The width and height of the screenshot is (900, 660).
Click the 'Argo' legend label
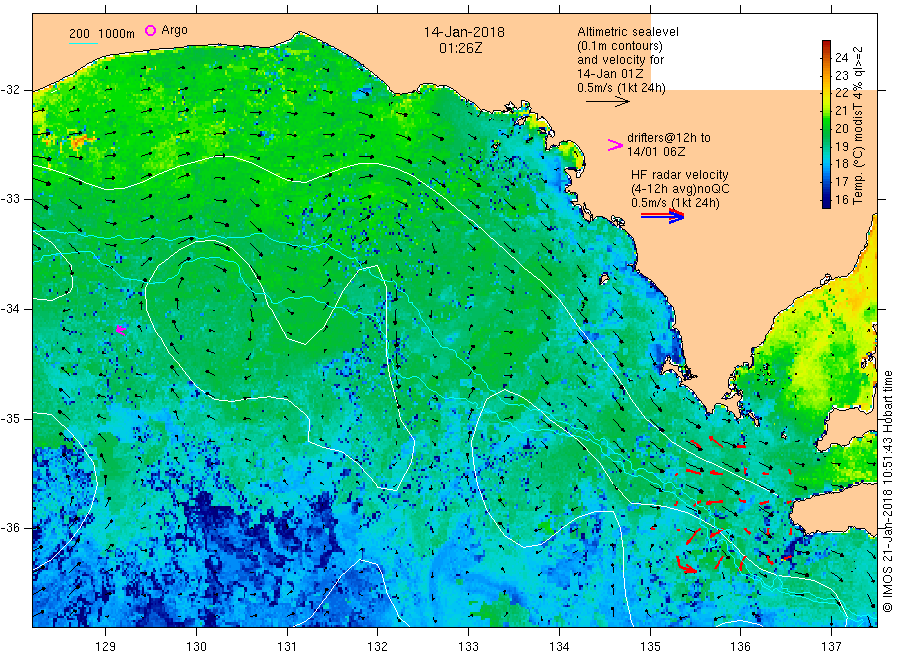(x=174, y=30)
